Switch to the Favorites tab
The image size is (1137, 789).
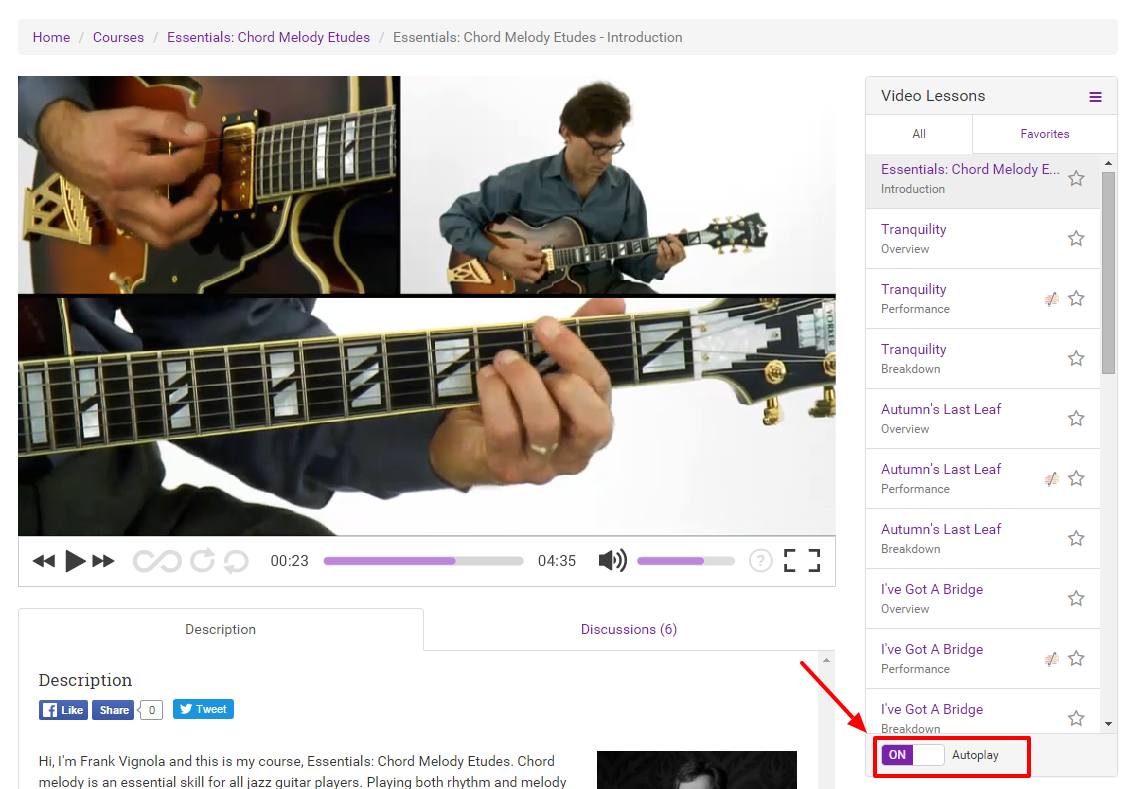pos(1044,134)
